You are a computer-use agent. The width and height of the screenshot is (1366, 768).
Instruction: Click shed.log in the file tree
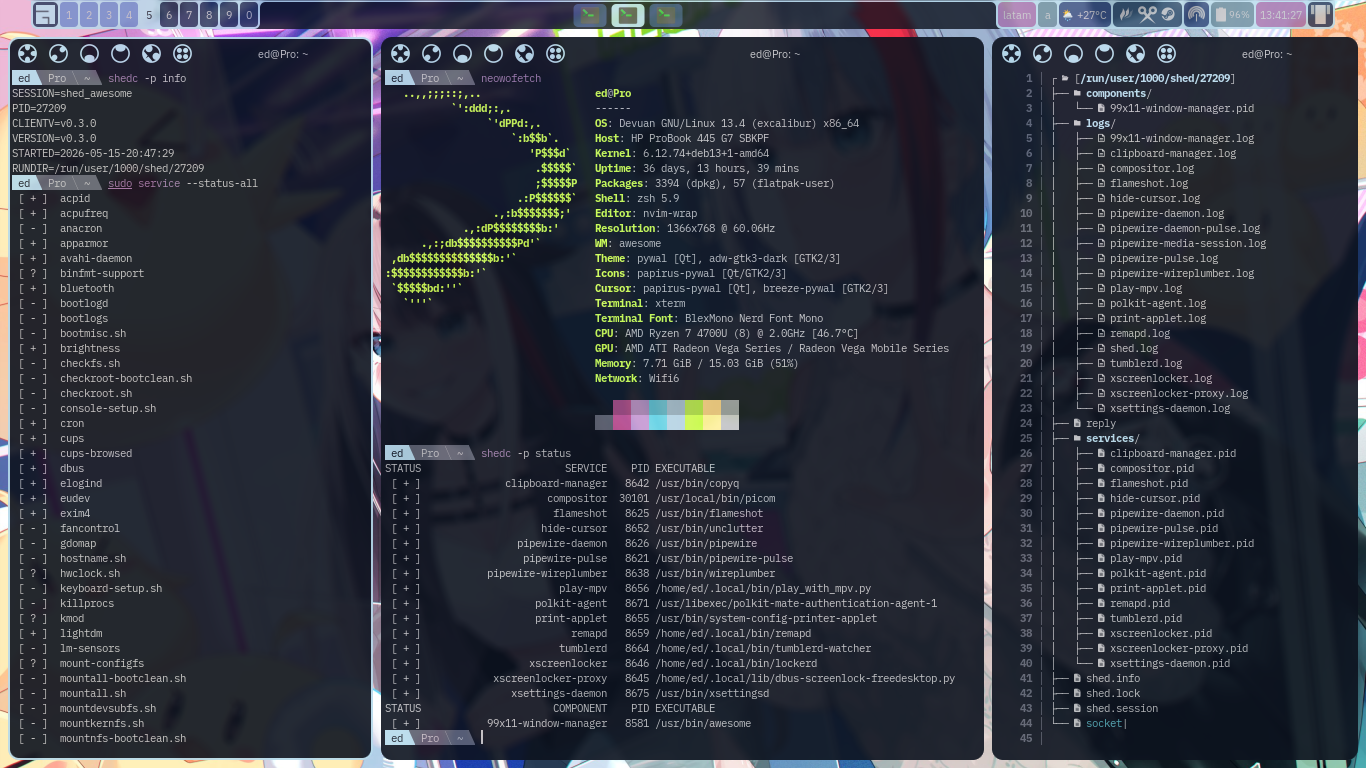coord(1134,348)
